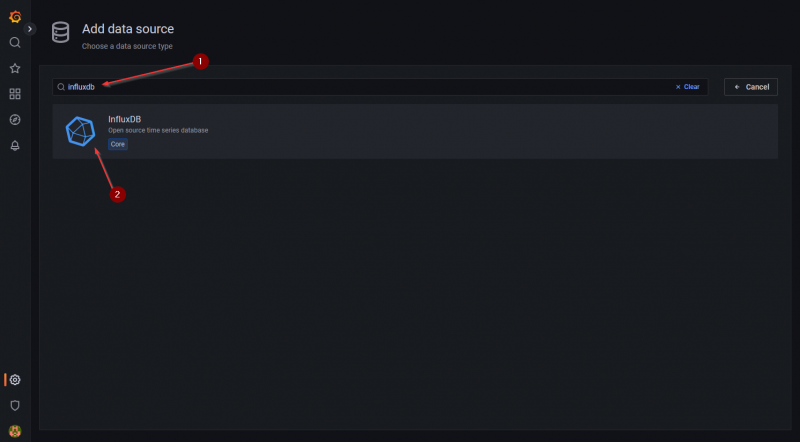Screen dimensions: 800x442
Task: Open the Configuration gear icon
Action: tap(15, 380)
